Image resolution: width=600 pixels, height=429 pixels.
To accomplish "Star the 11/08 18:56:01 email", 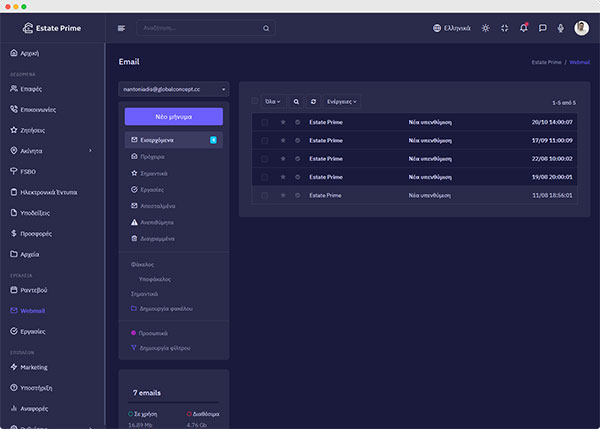I will [x=283, y=195].
